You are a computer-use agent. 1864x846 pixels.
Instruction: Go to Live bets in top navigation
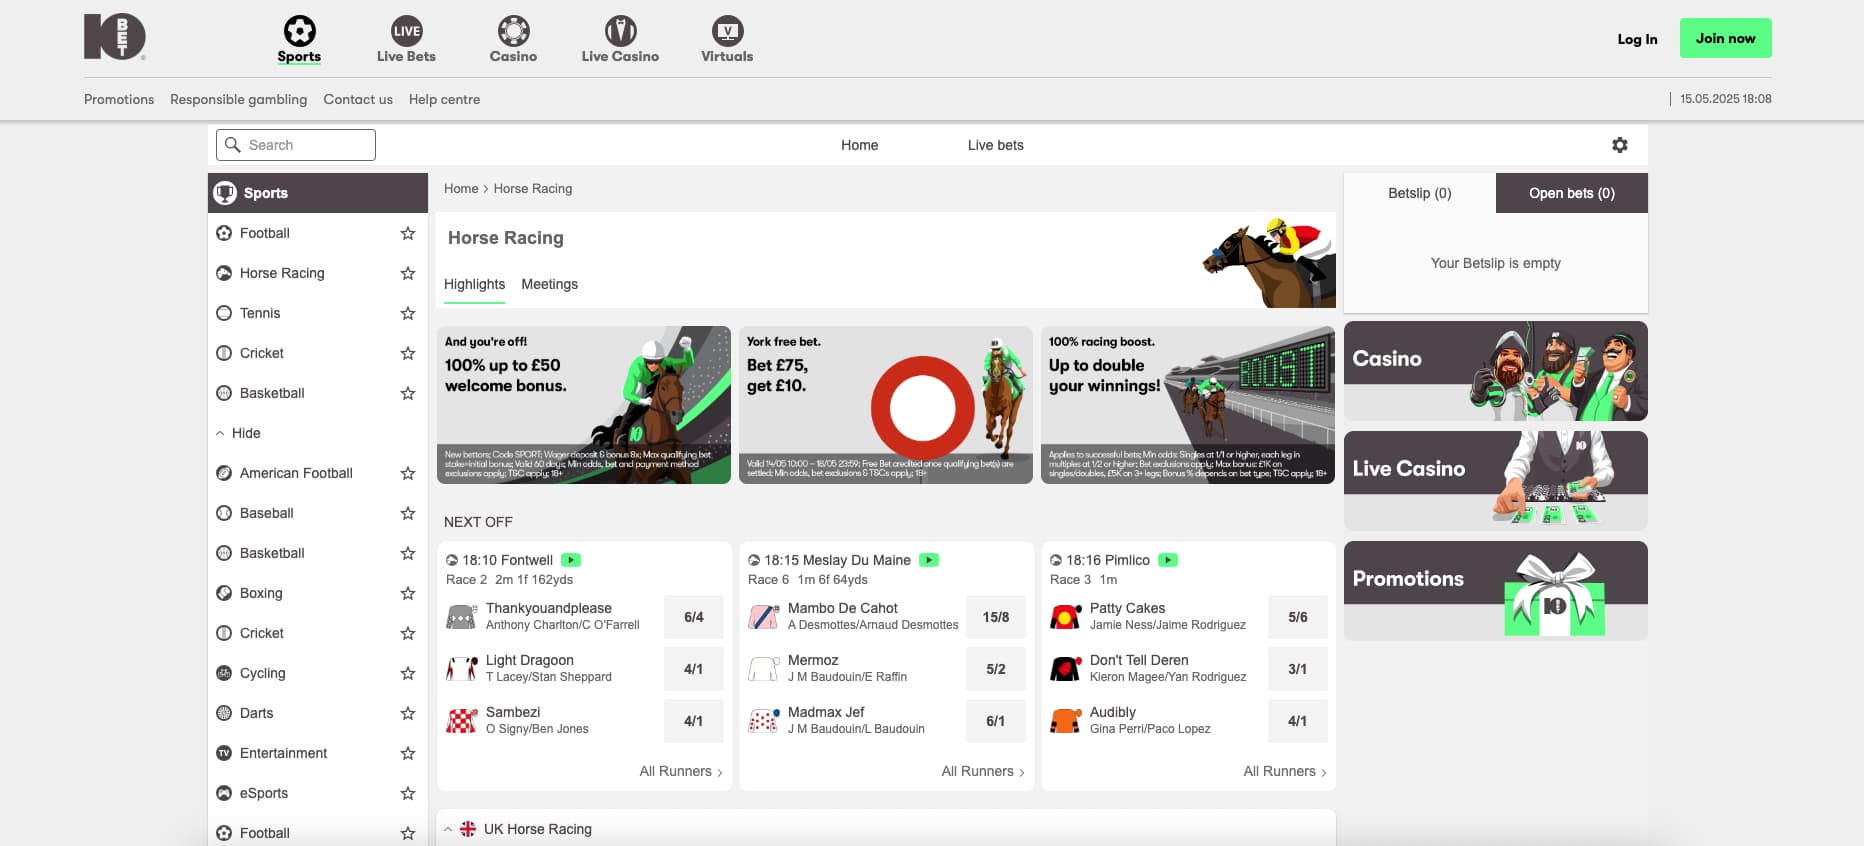995,145
